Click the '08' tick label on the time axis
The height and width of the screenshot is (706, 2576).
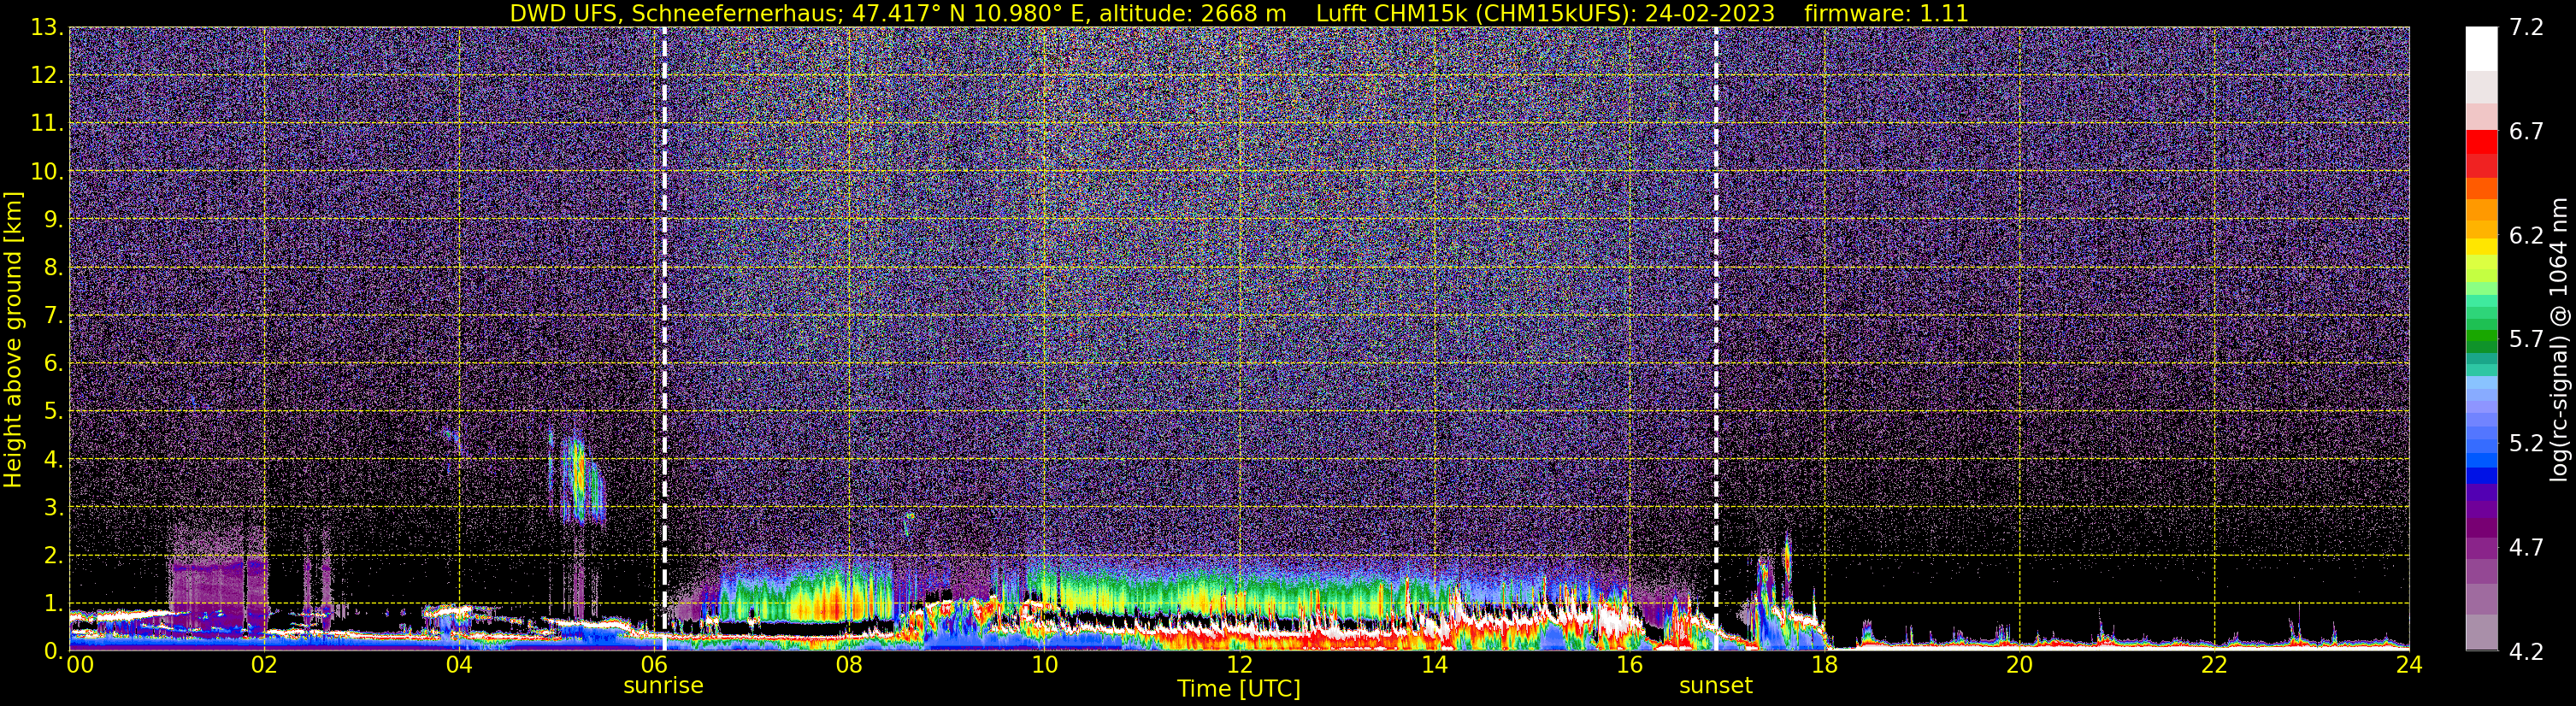pos(849,665)
